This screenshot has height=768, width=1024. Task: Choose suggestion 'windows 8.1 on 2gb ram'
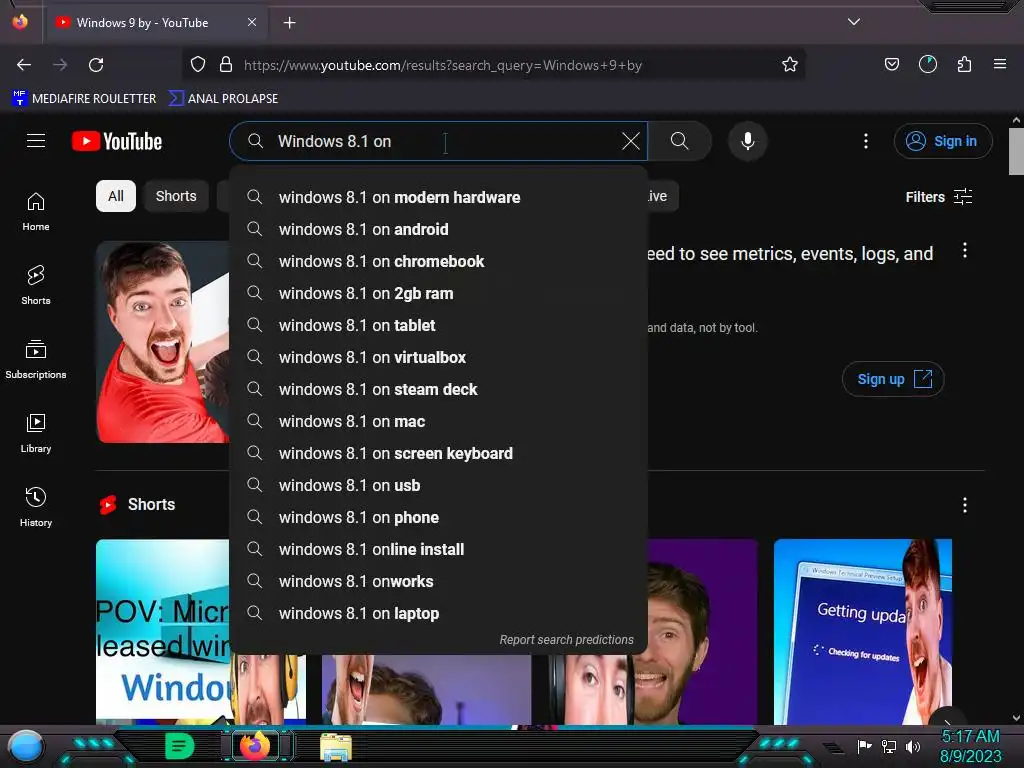(439, 293)
